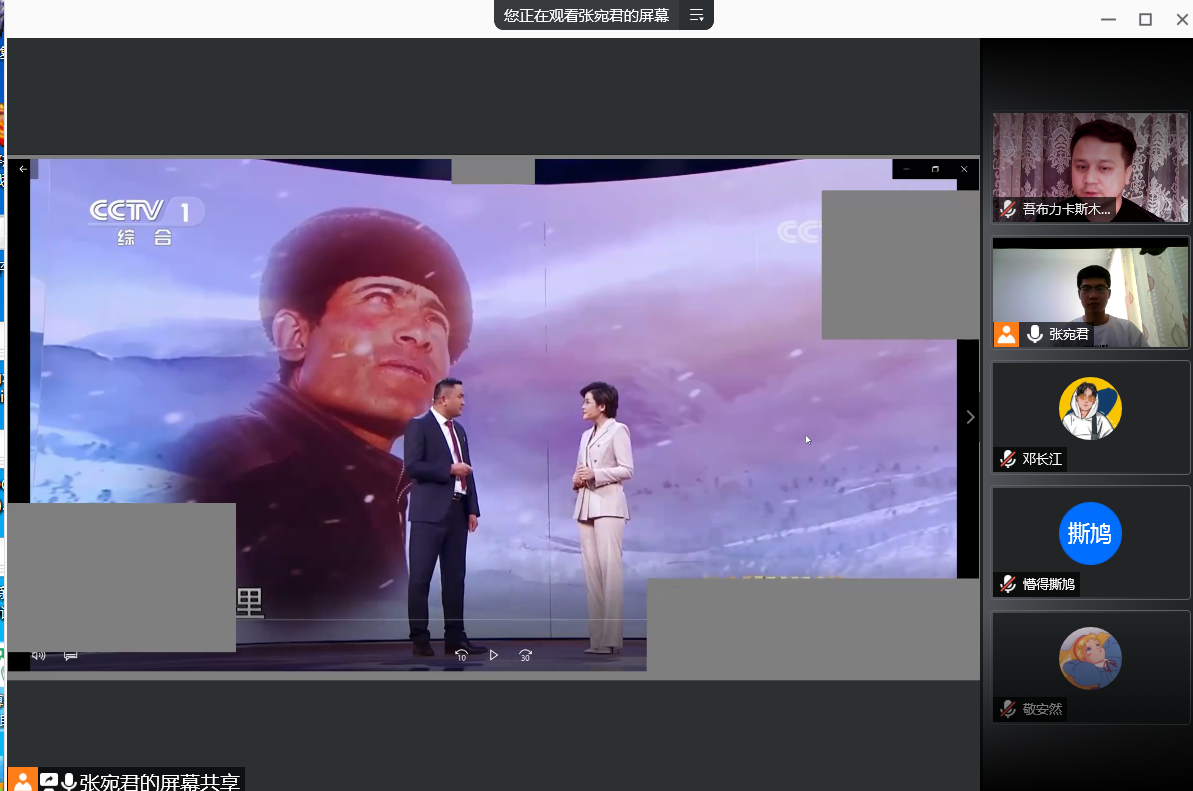The height and width of the screenshot is (791, 1193).
Task: Click the name label 惜得撕鸠
Action: pyautogui.click(x=1048, y=584)
